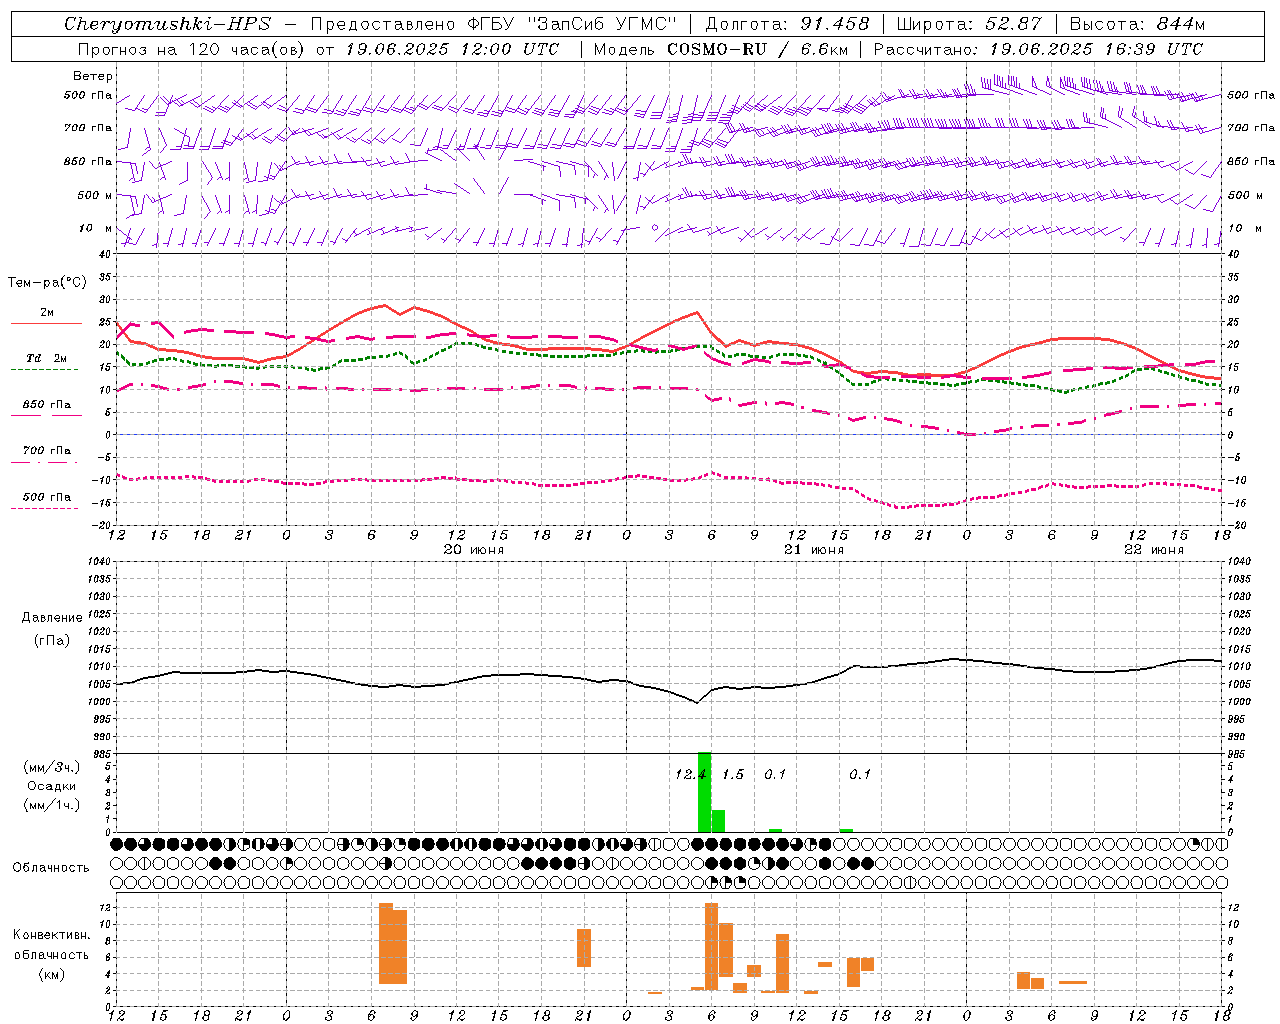Click the 20 июня date label
This screenshot has height=1024, width=1280.
point(473,550)
